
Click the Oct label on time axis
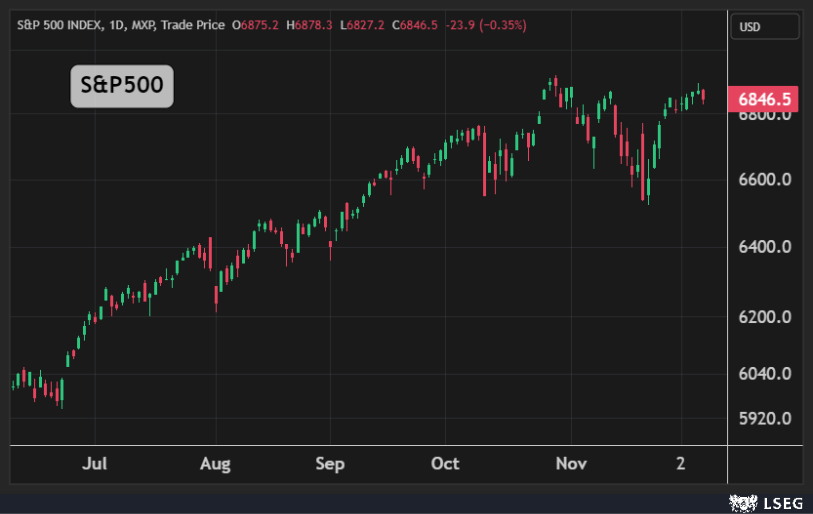click(445, 464)
